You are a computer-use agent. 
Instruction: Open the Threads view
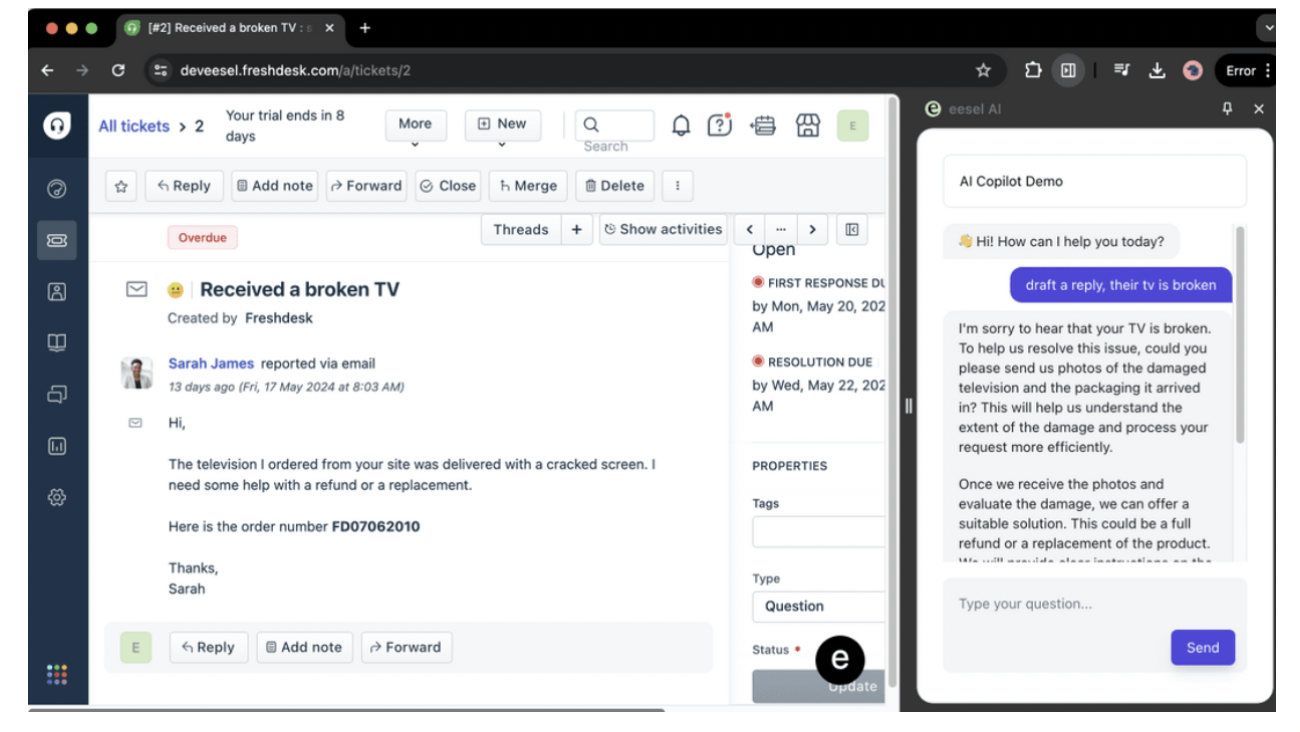[x=521, y=229]
